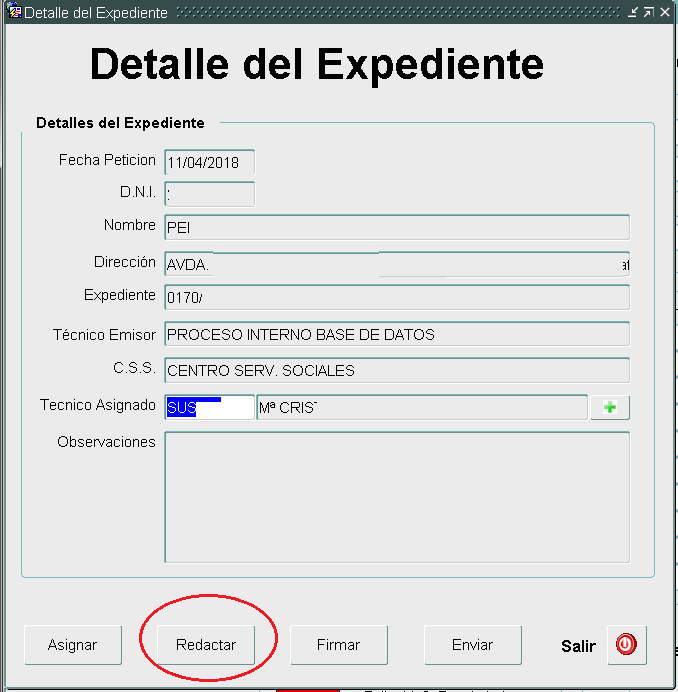Click the D.N.I. field
Image resolution: width=678 pixels, height=692 pixels.
coord(209,194)
